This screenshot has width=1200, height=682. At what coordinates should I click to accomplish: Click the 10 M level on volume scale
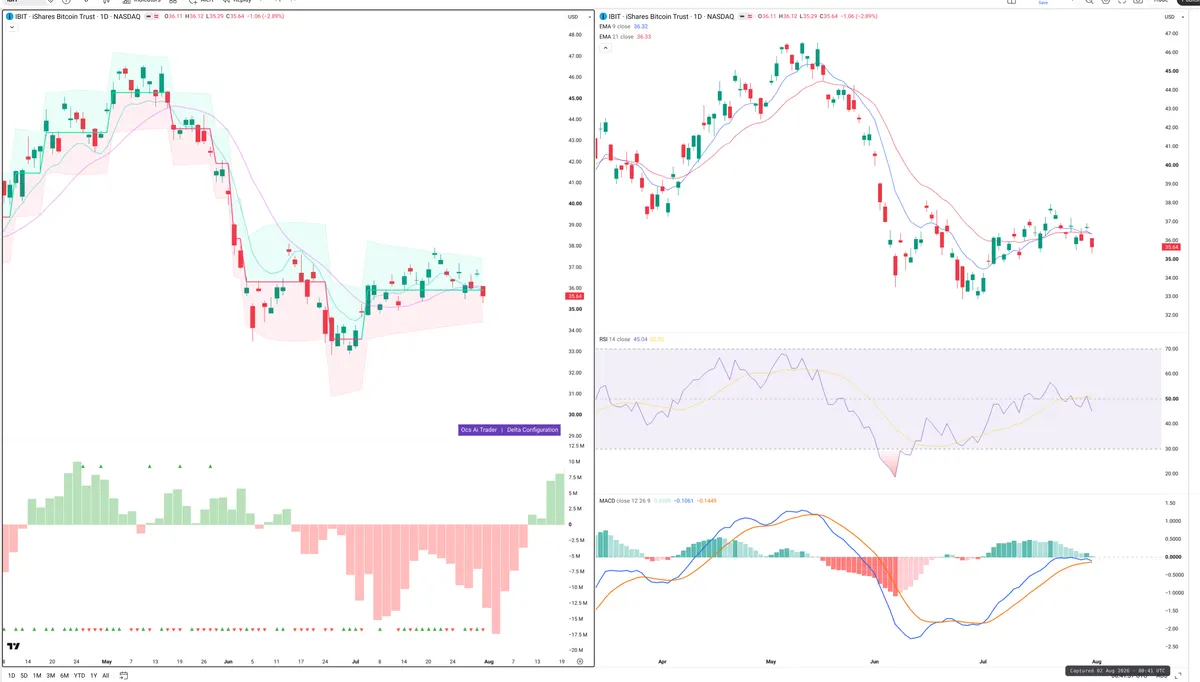click(x=575, y=462)
